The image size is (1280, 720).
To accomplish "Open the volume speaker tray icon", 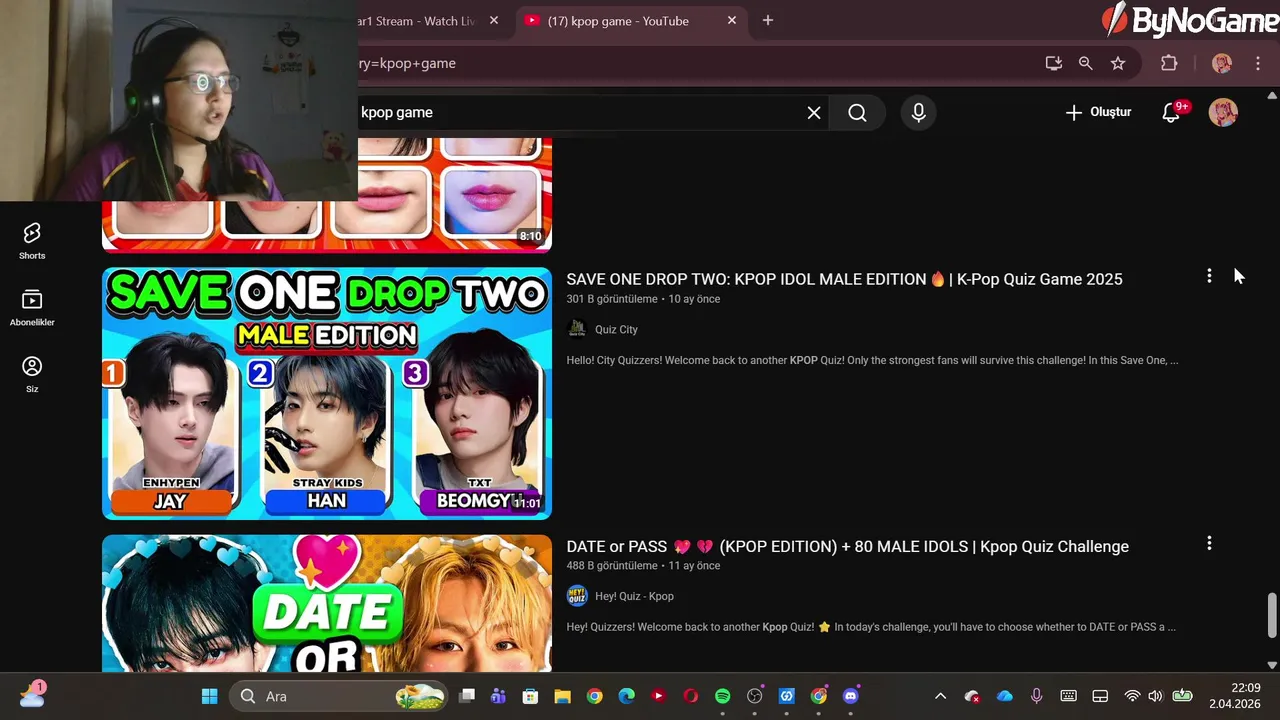I will tap(1156, 696).
